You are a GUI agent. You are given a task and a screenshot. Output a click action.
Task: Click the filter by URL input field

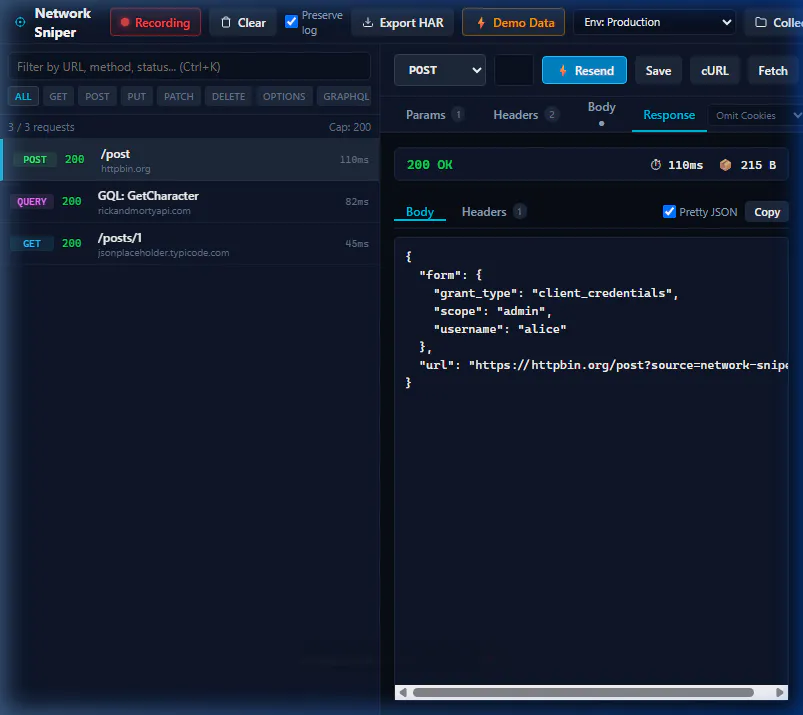(x=189, y=67)
